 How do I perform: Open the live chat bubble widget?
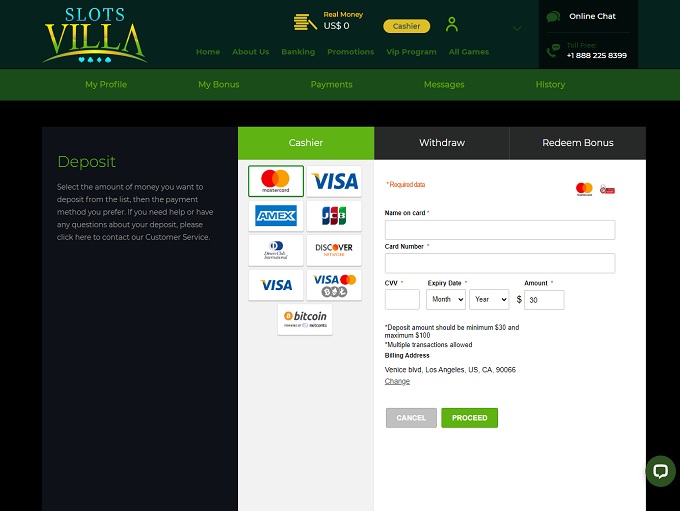[660, 471]
